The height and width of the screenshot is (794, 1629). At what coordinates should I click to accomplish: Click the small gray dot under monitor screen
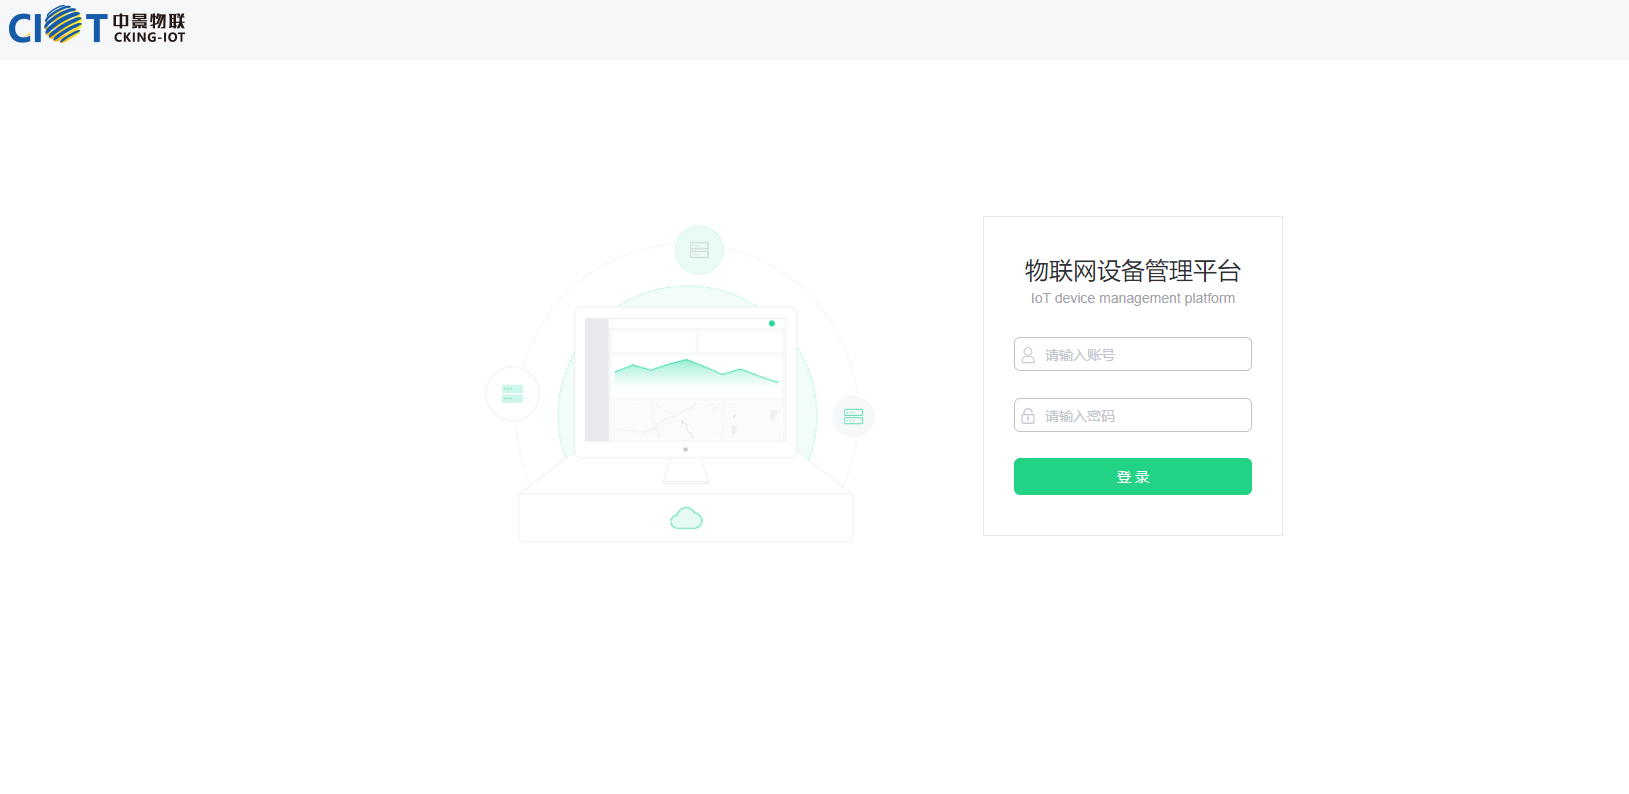click(x=685, y=449)
